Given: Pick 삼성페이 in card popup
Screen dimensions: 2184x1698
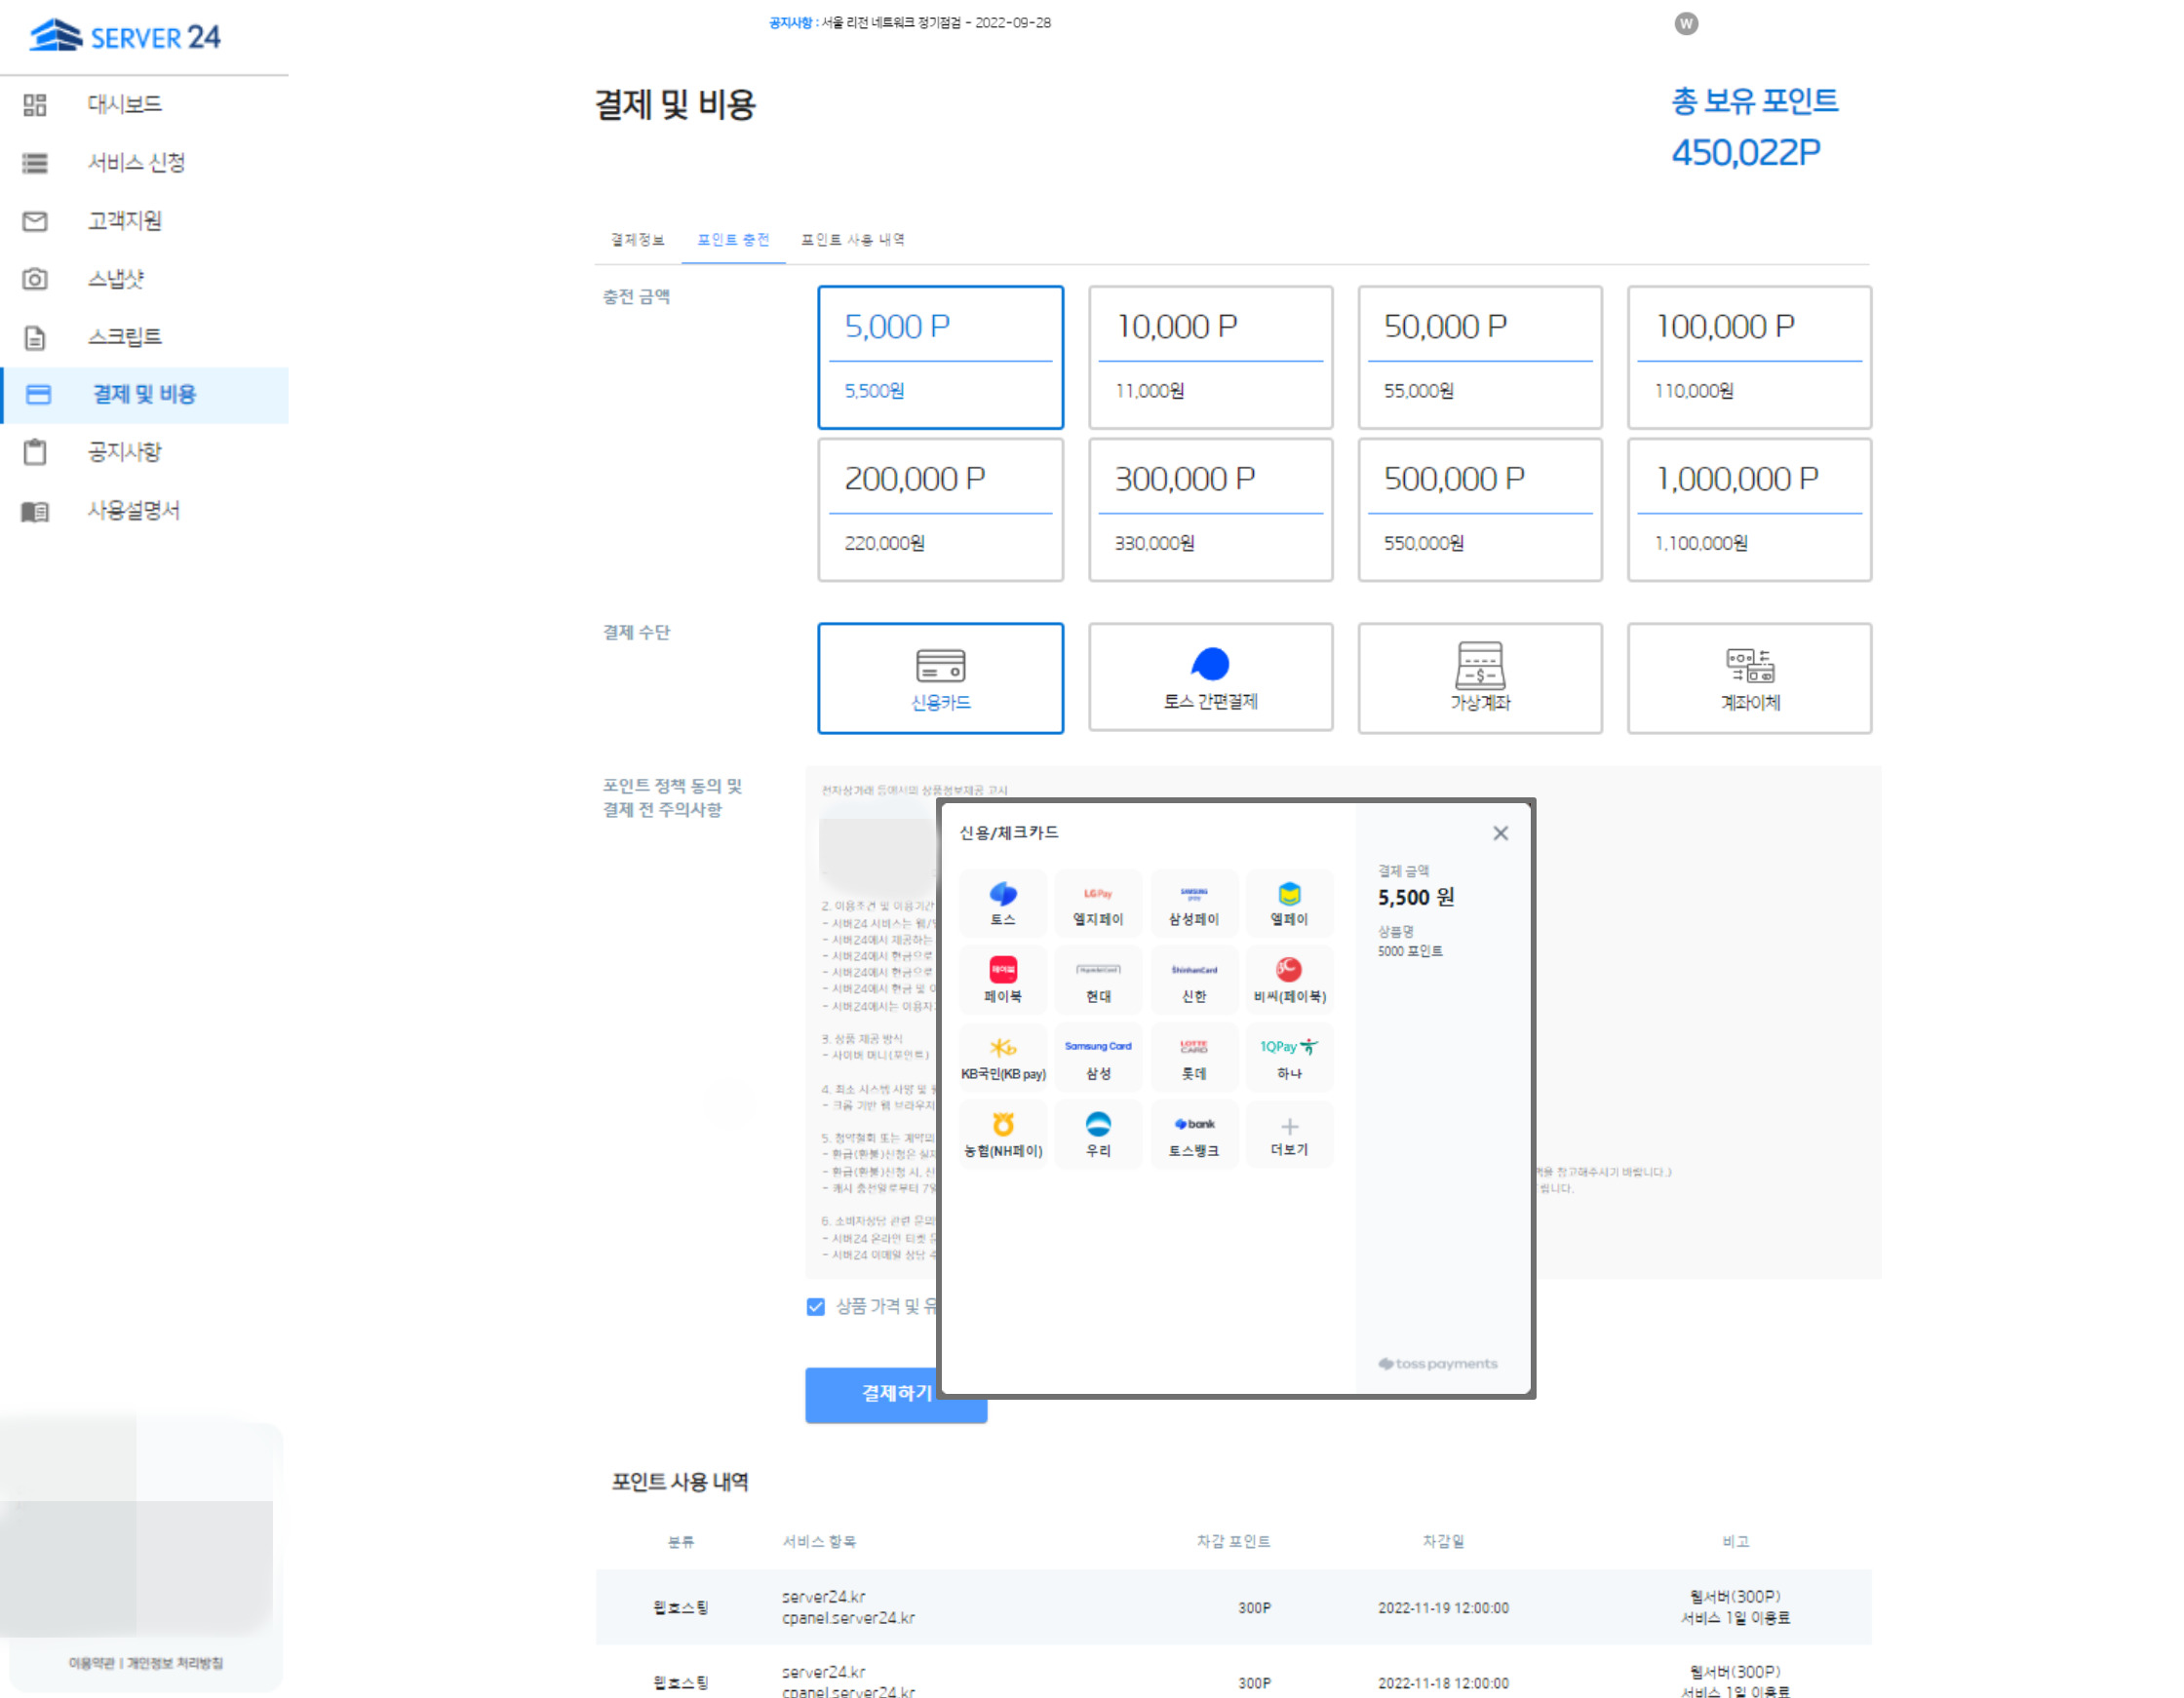Looking at the screenshot, I should (x=1194, y=904).
